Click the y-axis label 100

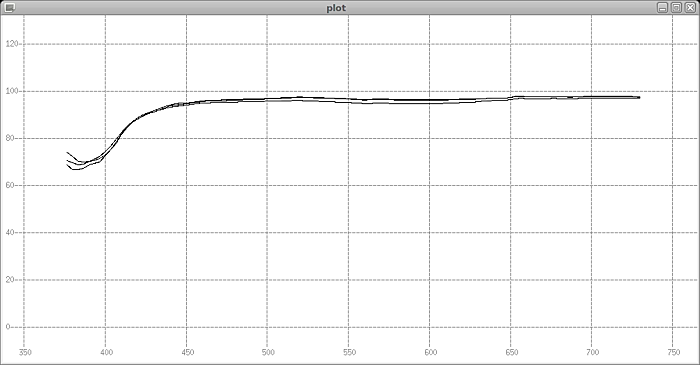[x=12, y=91]
